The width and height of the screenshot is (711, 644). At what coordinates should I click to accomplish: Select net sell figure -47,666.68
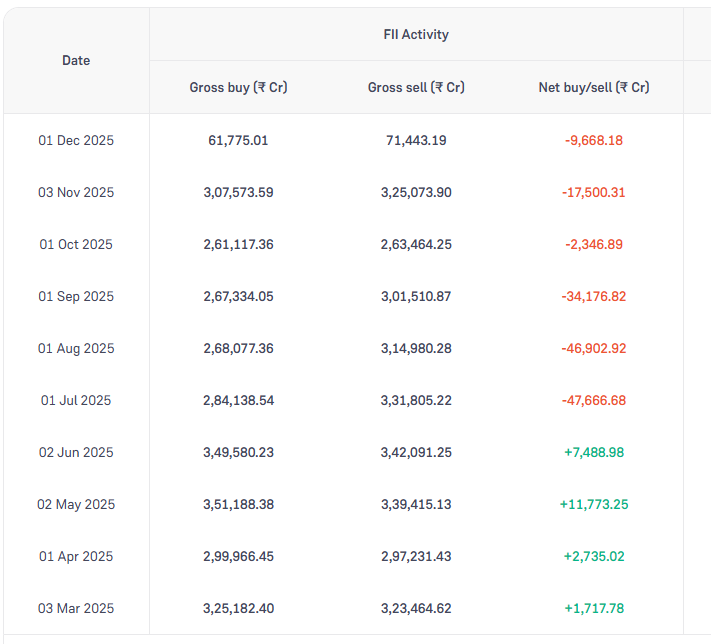[x=593, y=400]
